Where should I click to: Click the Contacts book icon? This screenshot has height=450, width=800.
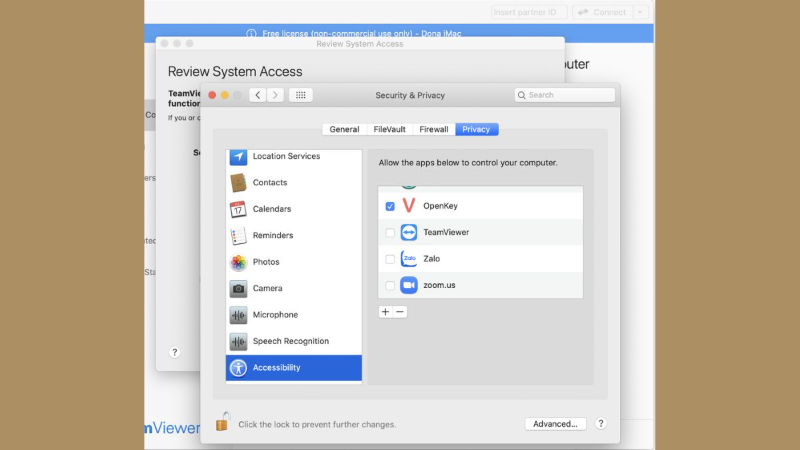[x=238, y=183]
